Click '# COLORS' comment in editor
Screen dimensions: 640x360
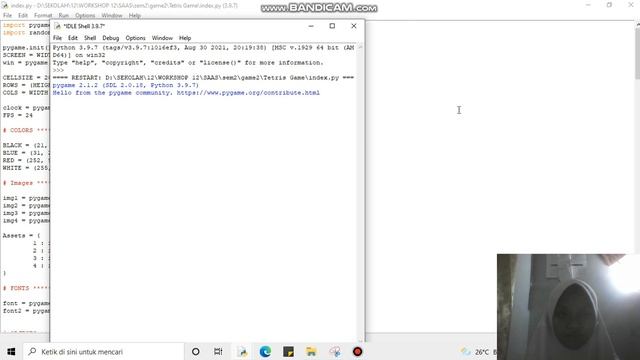(x=25, y=130)
